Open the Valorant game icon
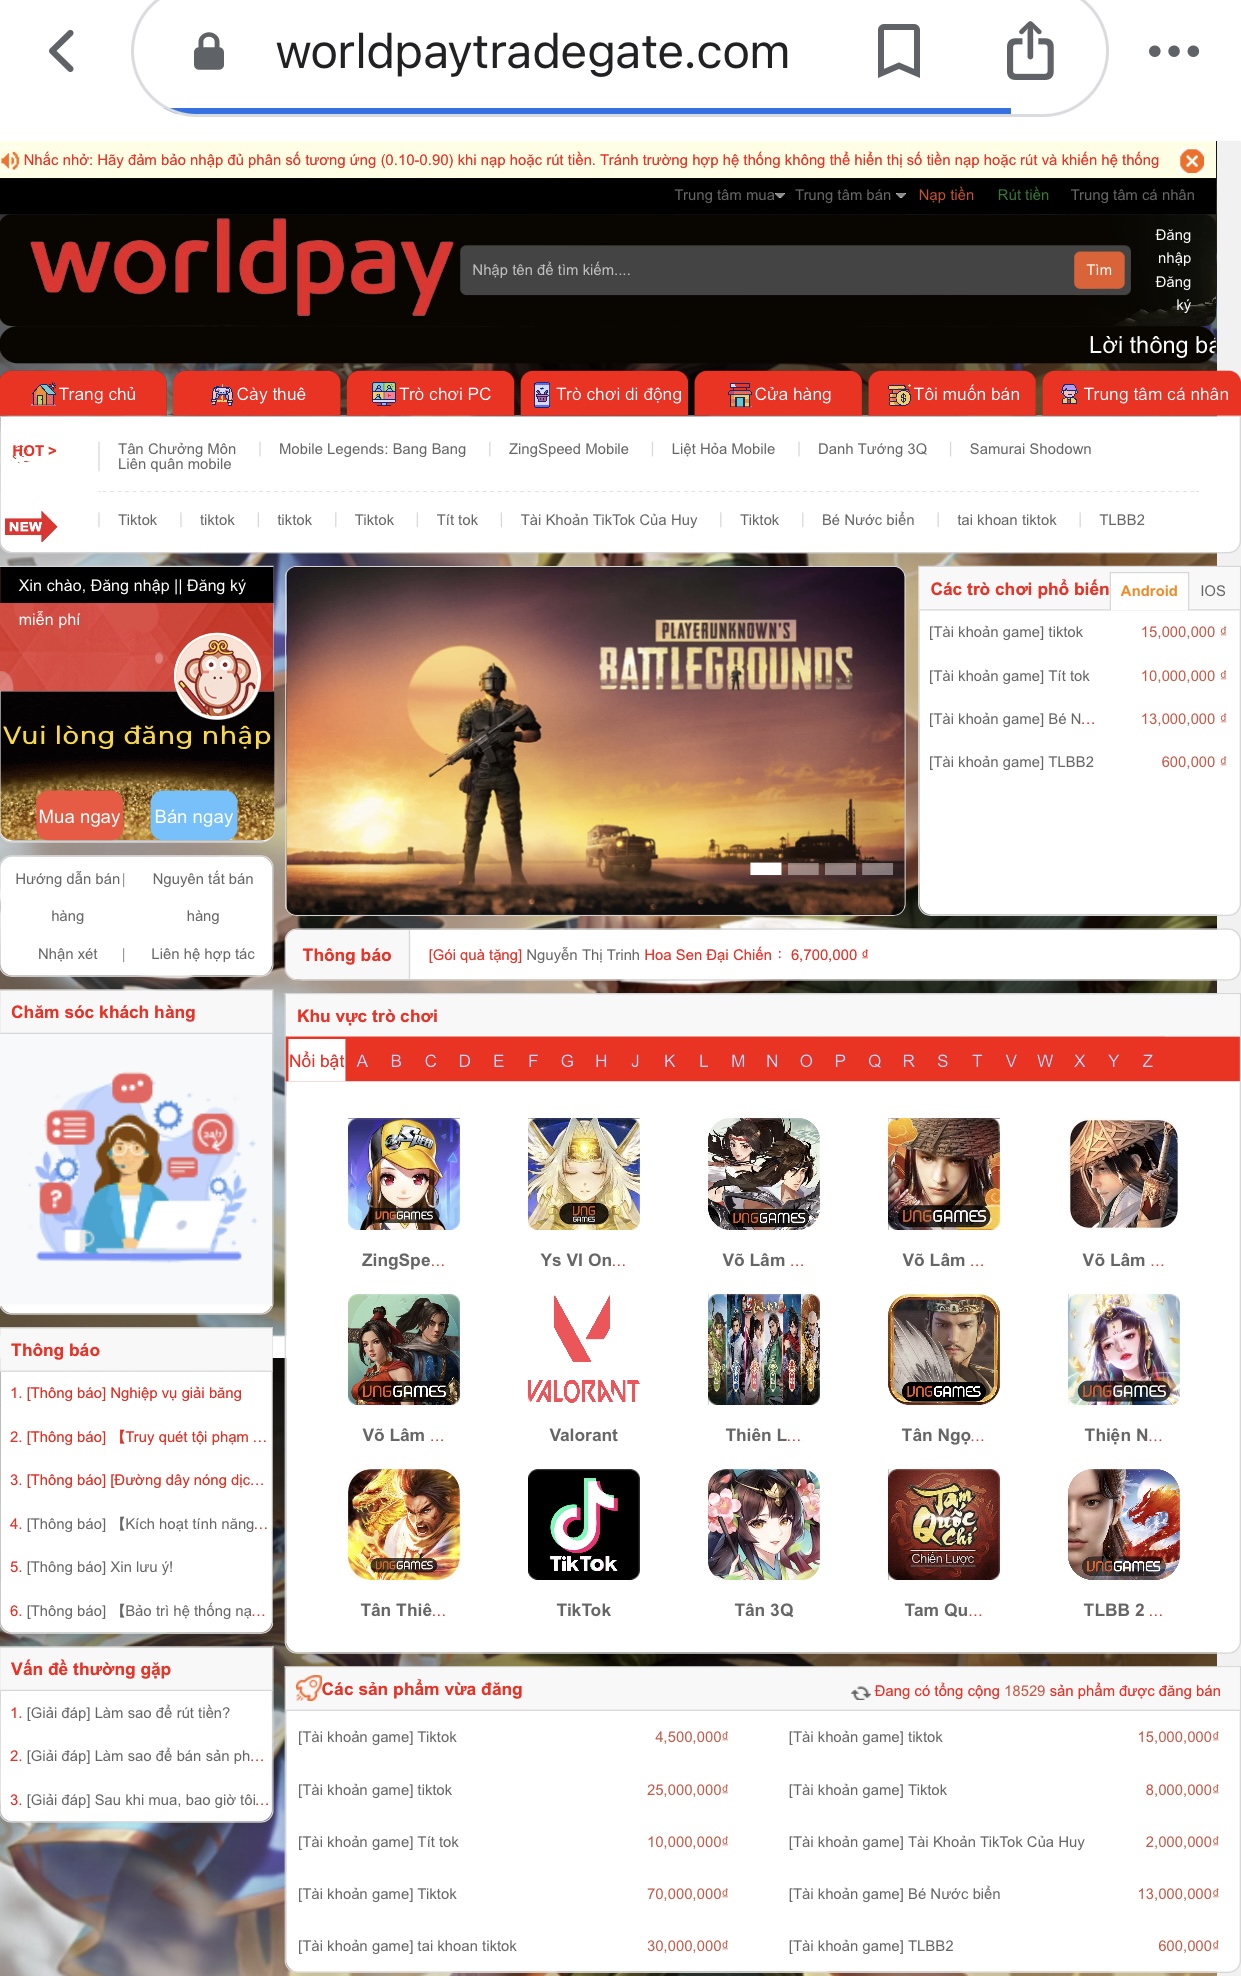1241x1976 pixels. click(x=583, y=1349)
